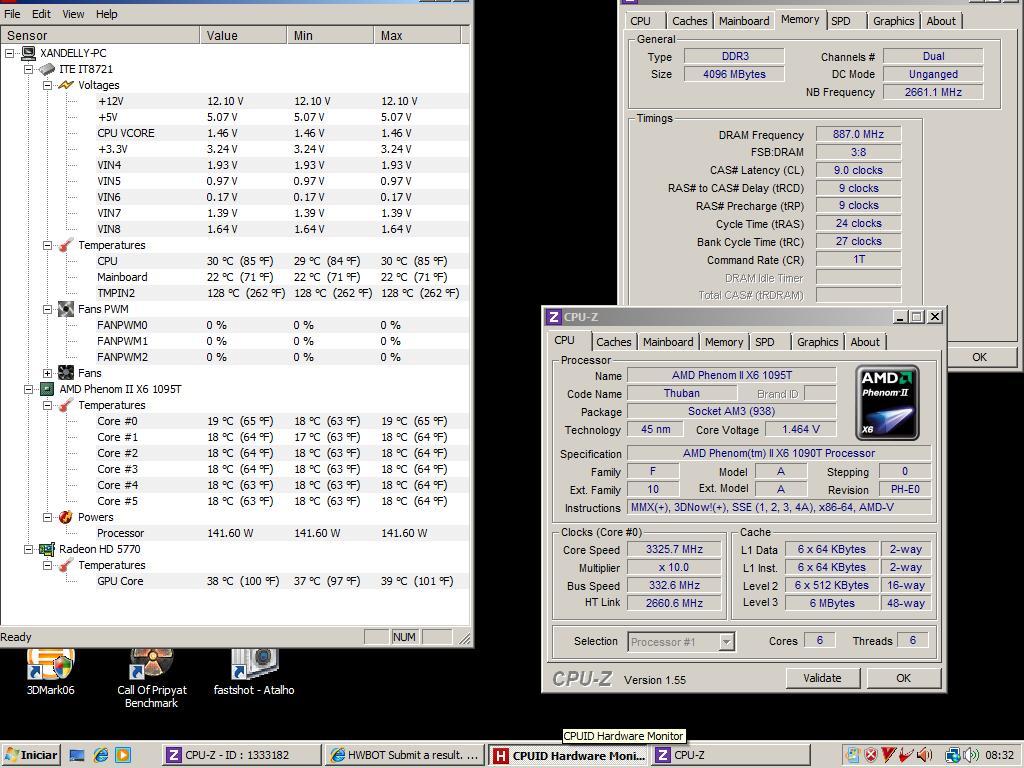1024x768 pixels.
Task: Select the Core #0 temperature row
Action: [x=282, y=421]
